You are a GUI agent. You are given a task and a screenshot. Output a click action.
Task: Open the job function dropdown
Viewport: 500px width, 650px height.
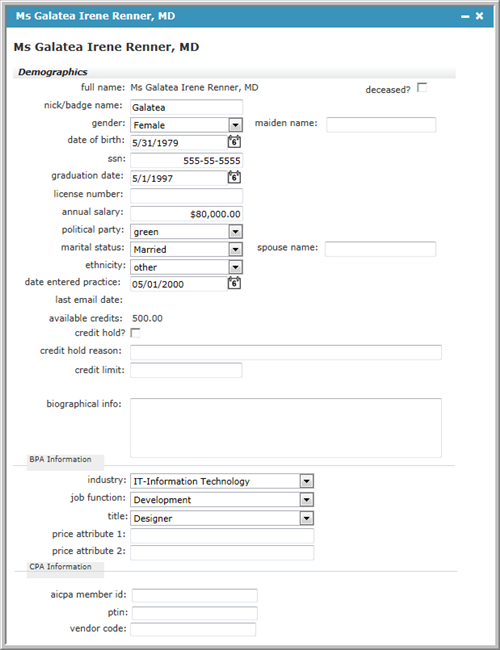307,500
